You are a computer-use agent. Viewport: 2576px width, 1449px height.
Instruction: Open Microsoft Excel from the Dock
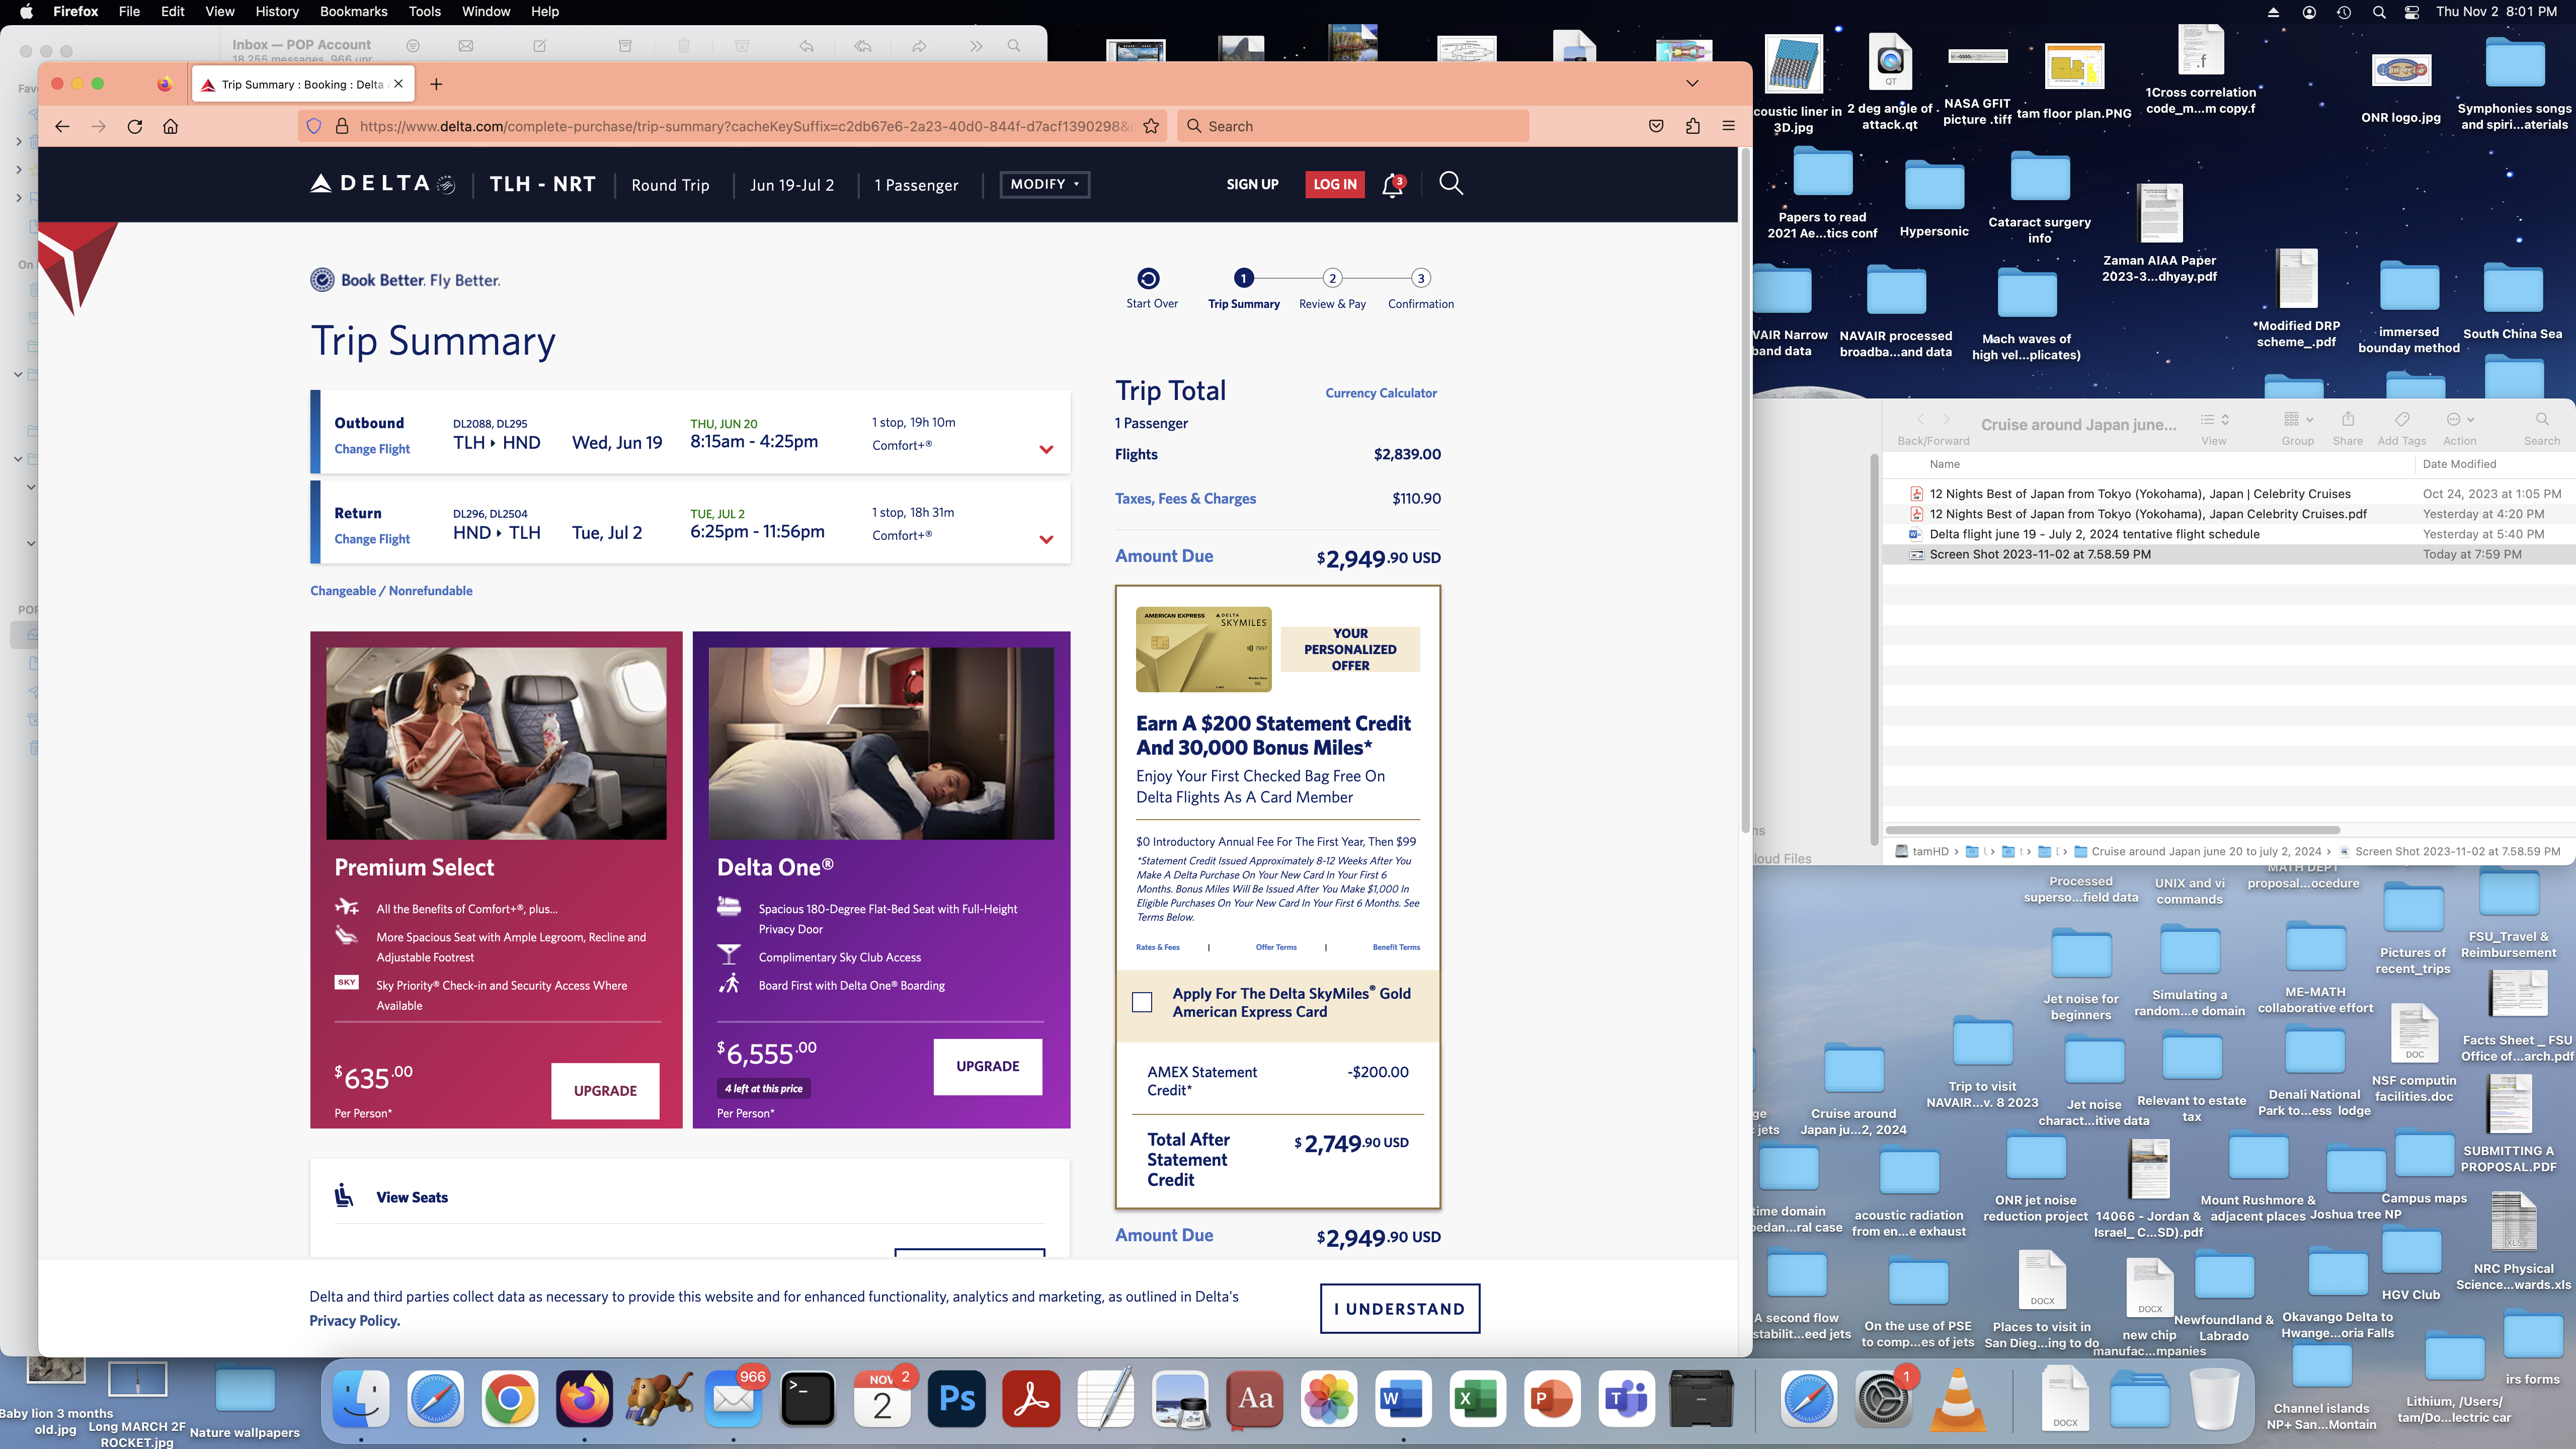click(x=1477, y=1398)
